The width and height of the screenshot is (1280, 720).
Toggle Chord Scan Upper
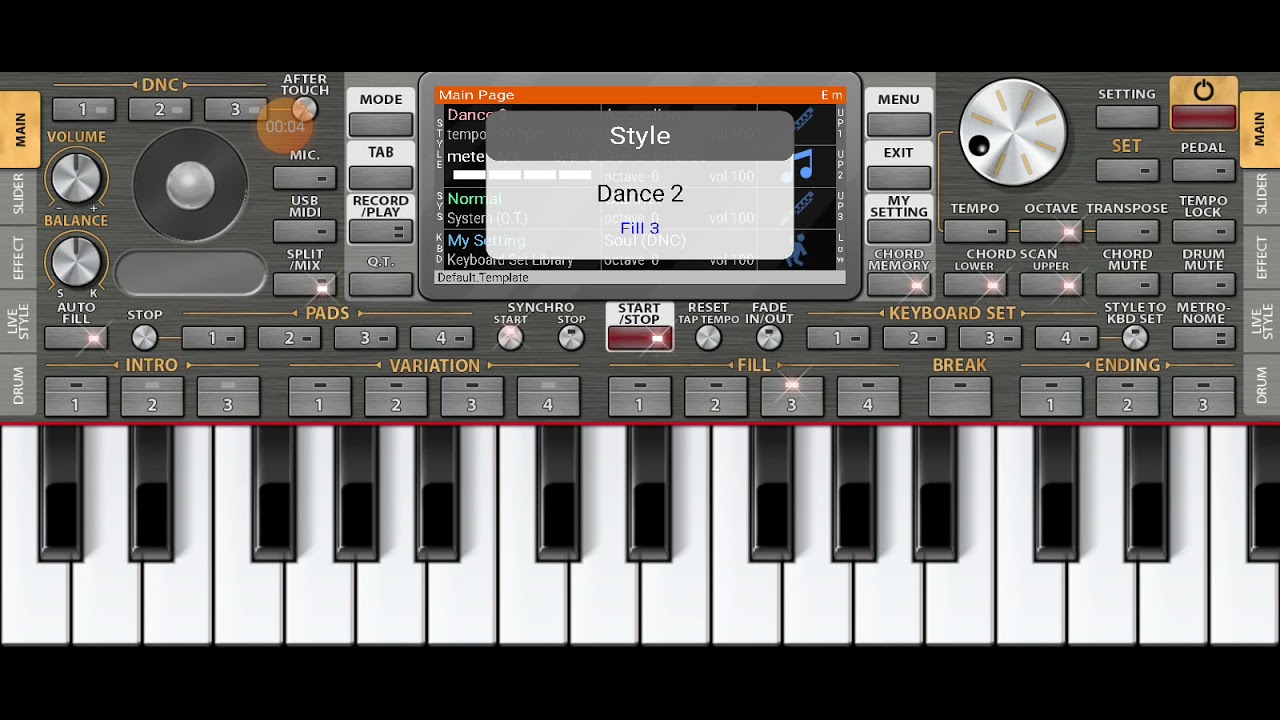pos(1051,285)
